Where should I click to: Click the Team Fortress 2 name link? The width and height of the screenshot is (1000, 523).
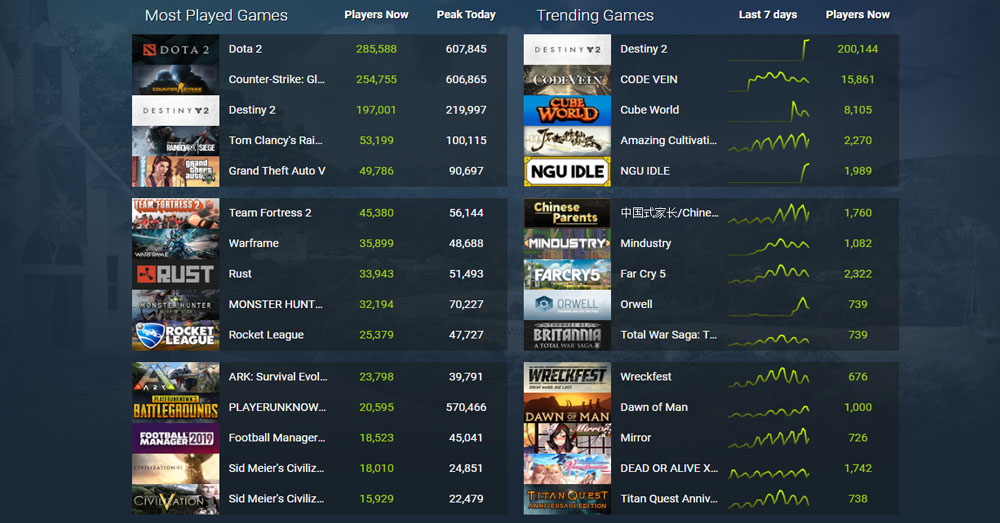pyautogui.click(x=270, y=213)
